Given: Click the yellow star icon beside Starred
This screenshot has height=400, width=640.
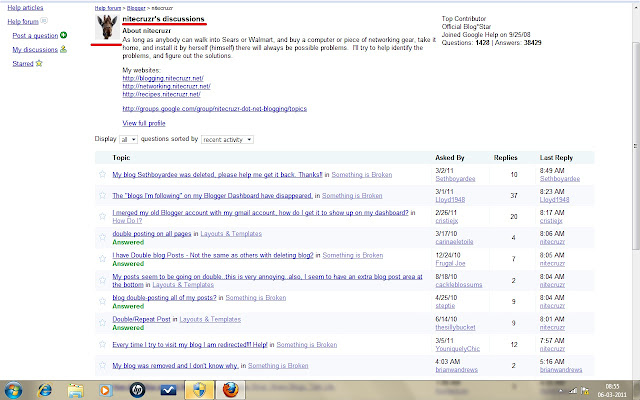Looking at the screenshot, I should coord(39,63).
